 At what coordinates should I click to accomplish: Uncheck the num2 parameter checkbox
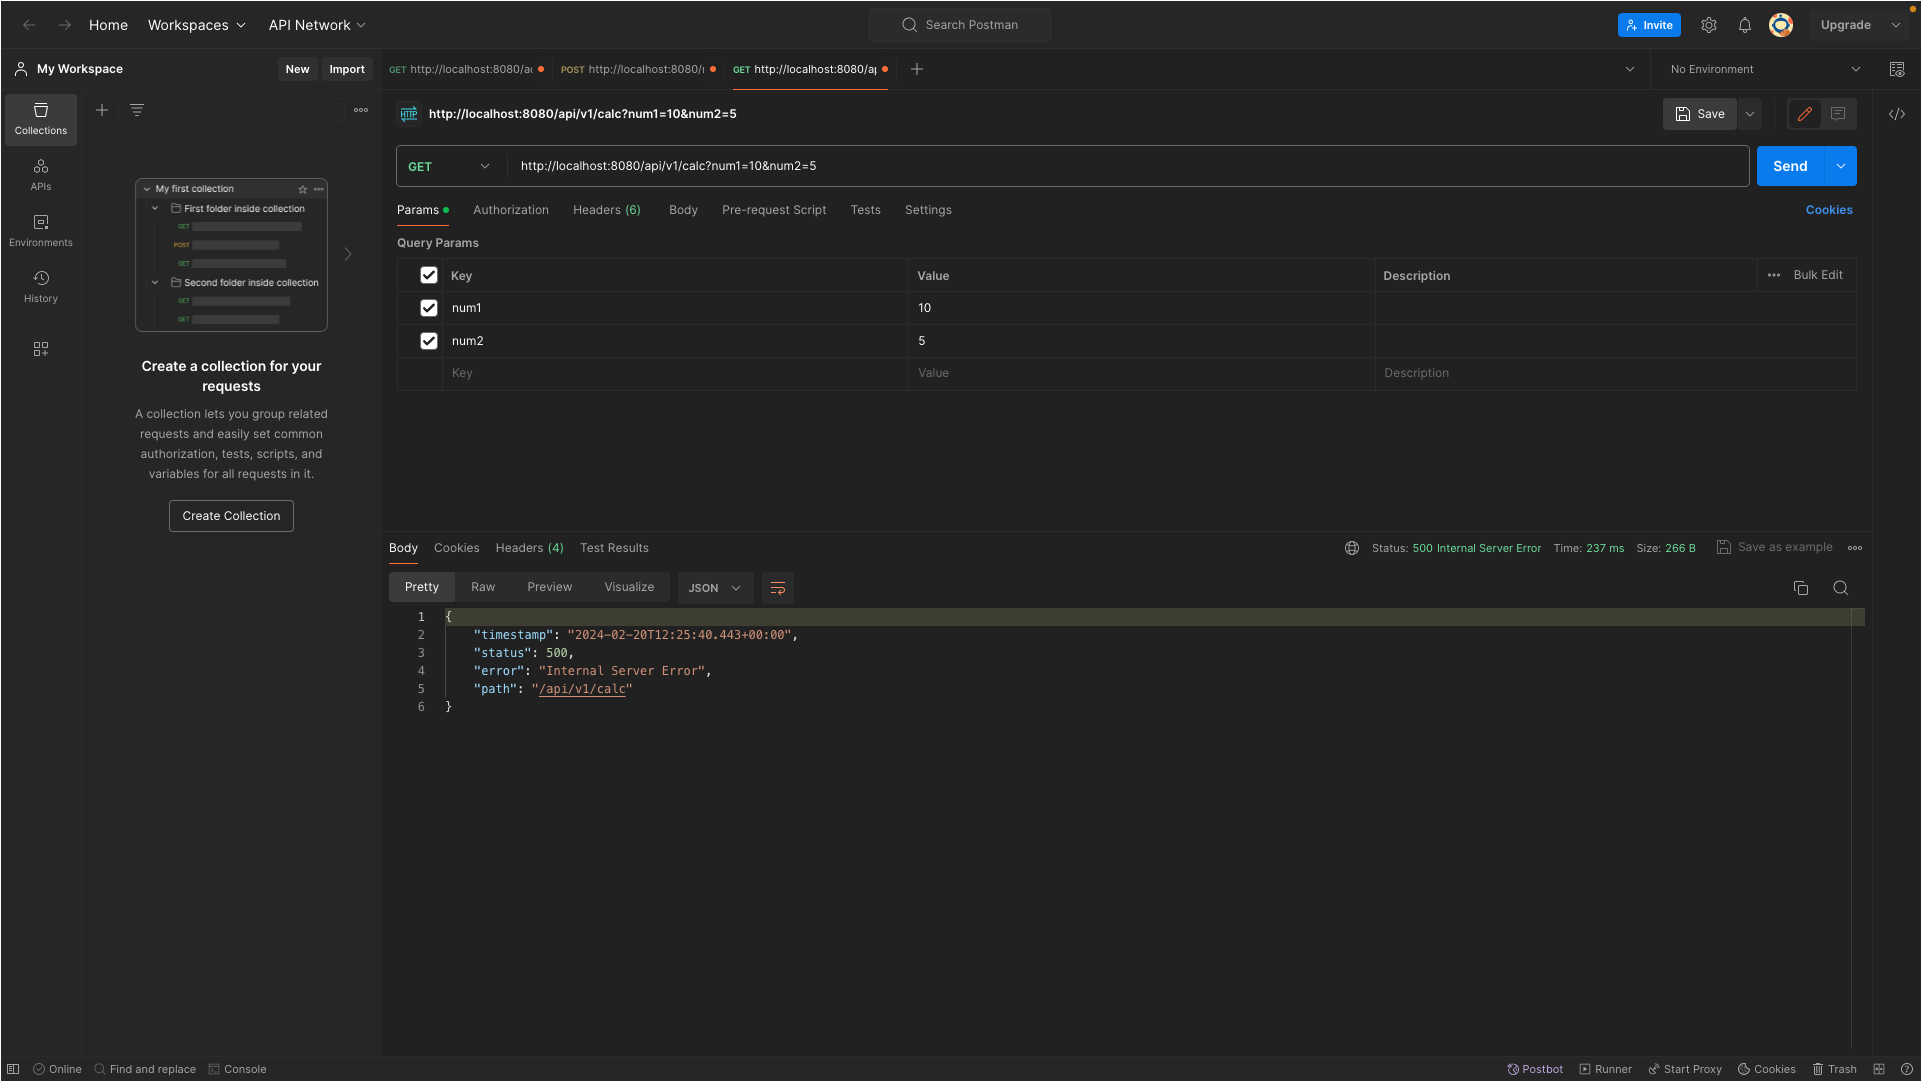click(x=429, y=341)
